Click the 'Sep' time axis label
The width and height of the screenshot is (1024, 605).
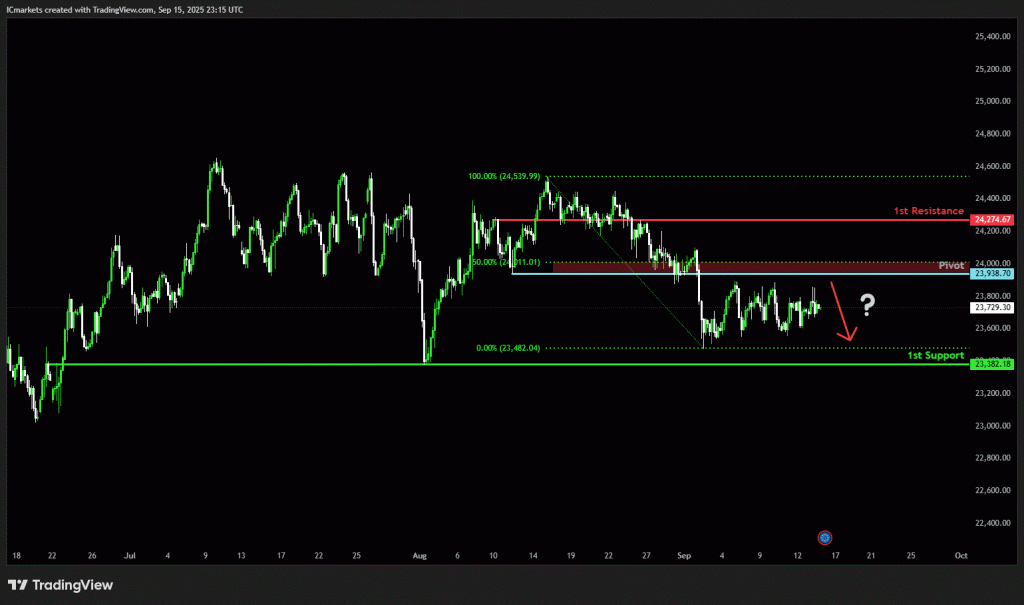[x=684, y=555]
